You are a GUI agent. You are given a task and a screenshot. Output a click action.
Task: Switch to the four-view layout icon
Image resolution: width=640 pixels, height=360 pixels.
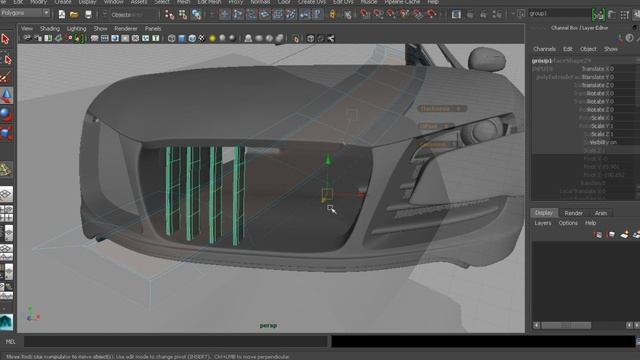7,213
